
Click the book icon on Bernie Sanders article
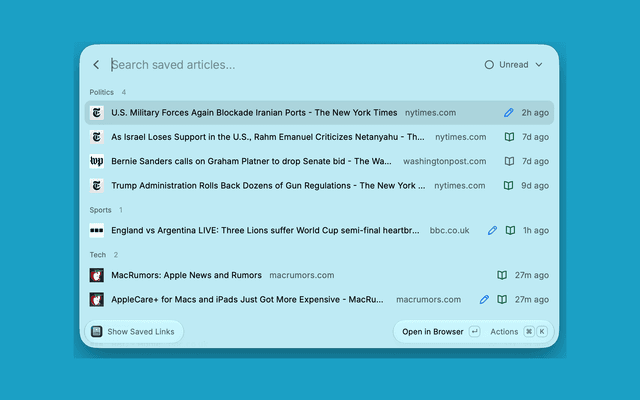click(x=509, y=161)
